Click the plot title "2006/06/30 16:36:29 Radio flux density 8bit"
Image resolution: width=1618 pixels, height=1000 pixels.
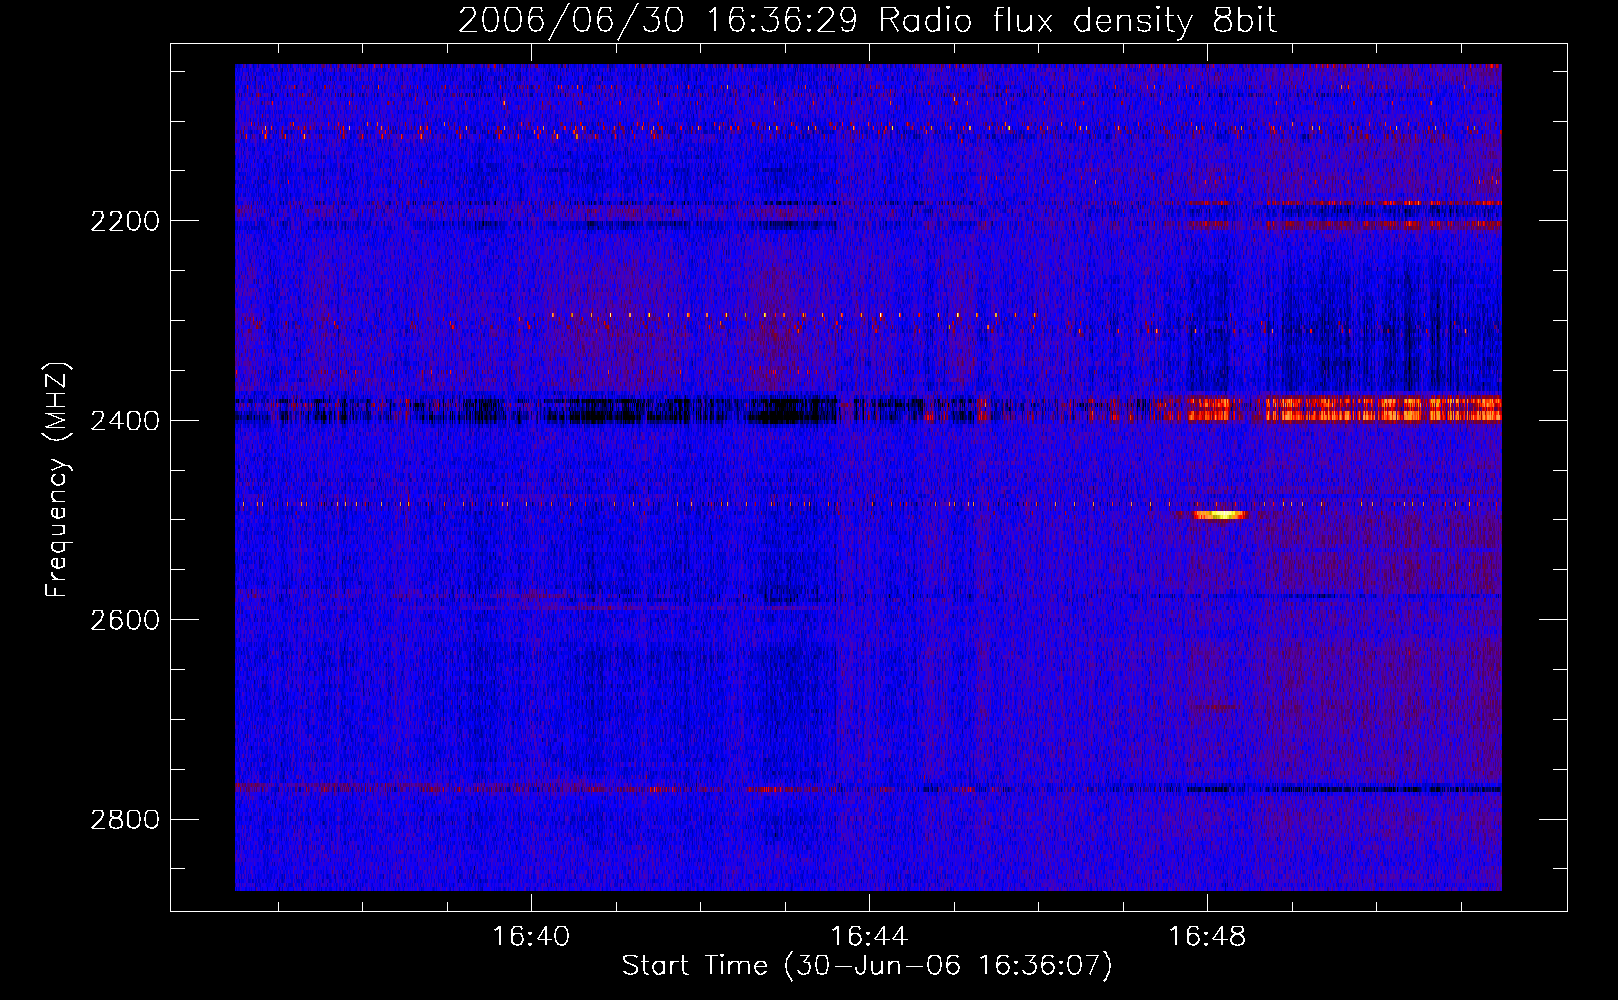pyautogui.click(x=867, y=20)
